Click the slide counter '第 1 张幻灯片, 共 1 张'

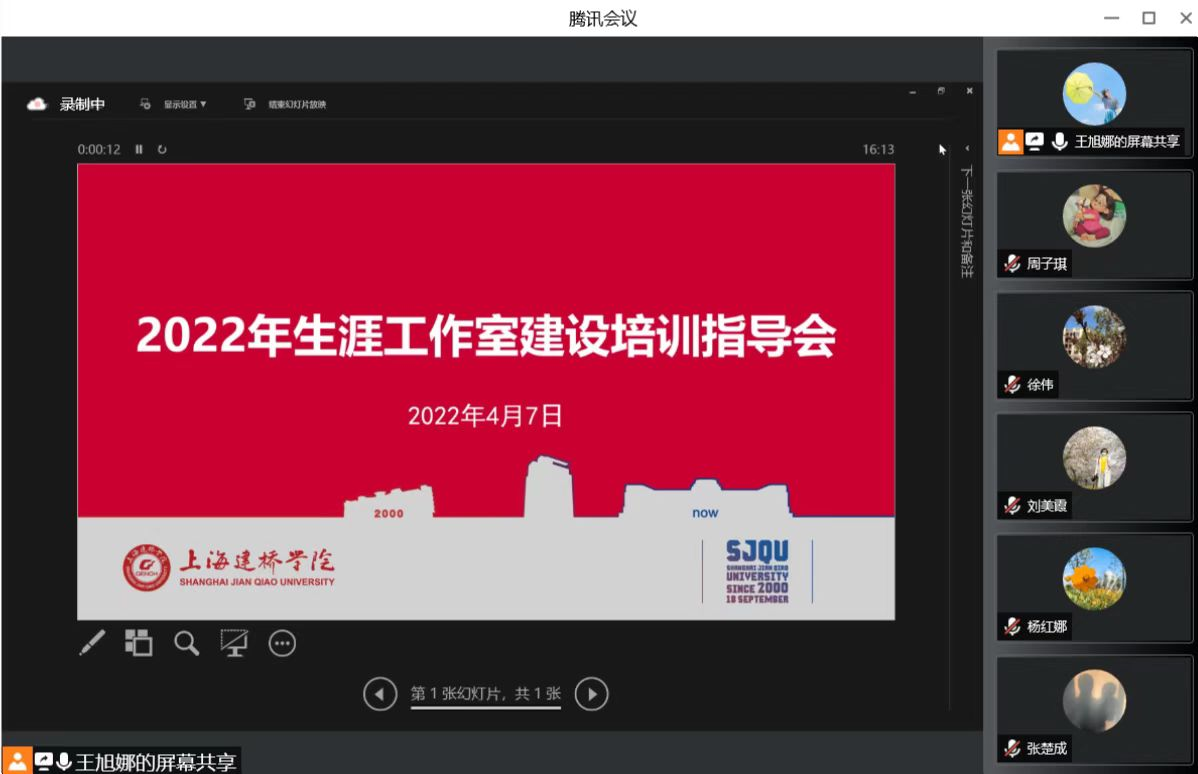486,693
